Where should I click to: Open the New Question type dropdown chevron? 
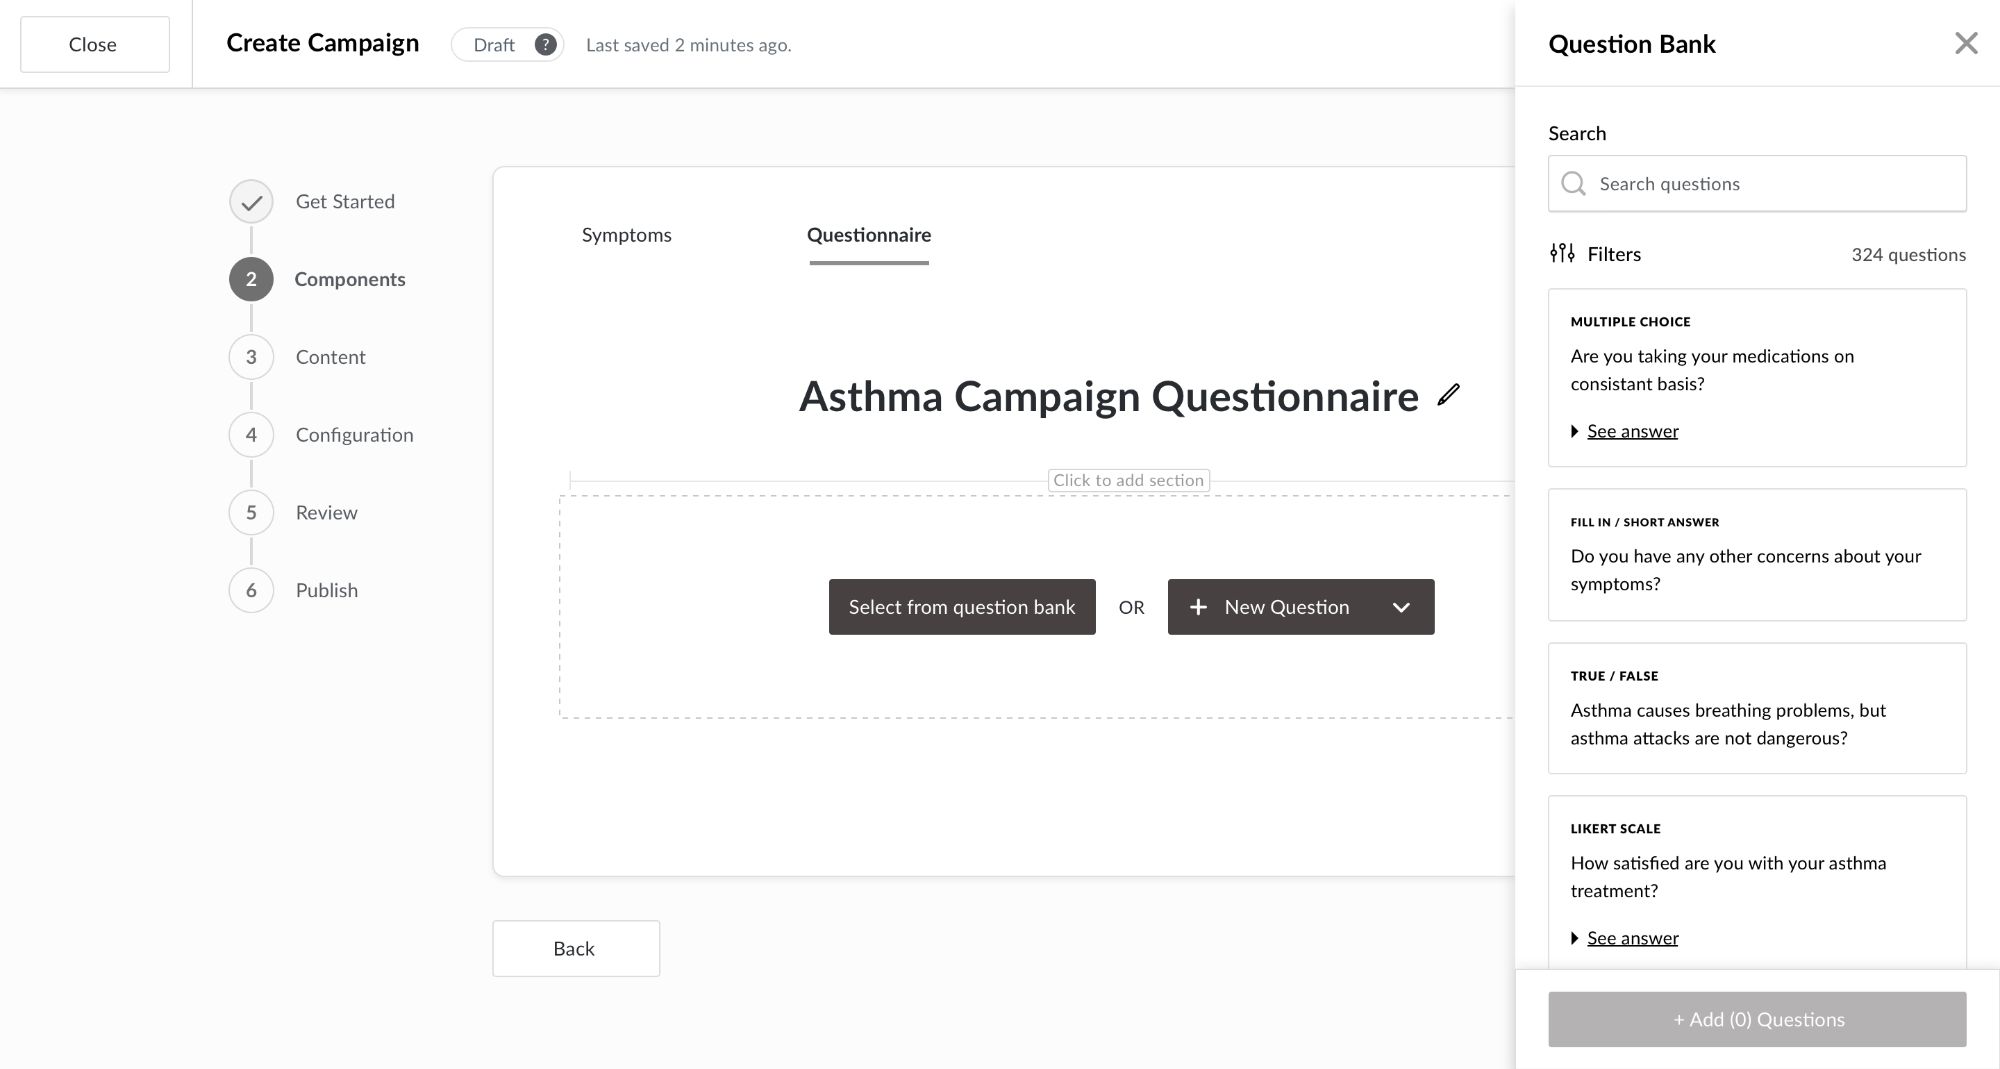coord(1402,607)
